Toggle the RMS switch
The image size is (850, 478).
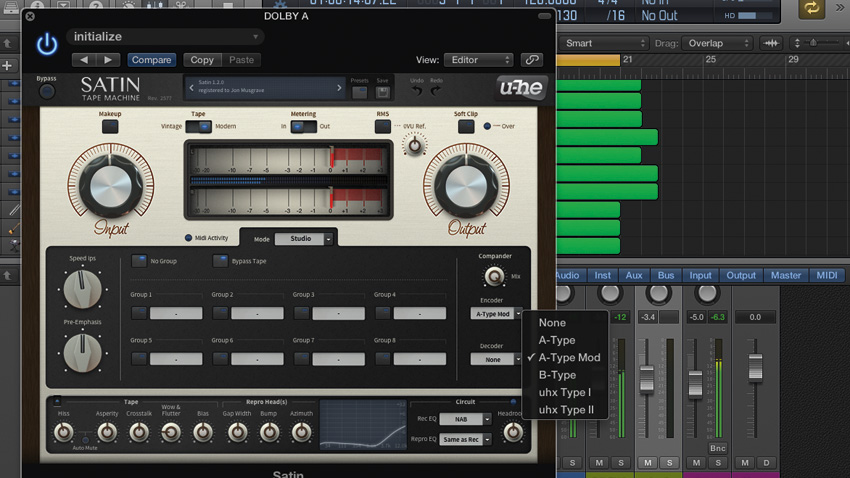pyautogui.click(x=383, y=127)
